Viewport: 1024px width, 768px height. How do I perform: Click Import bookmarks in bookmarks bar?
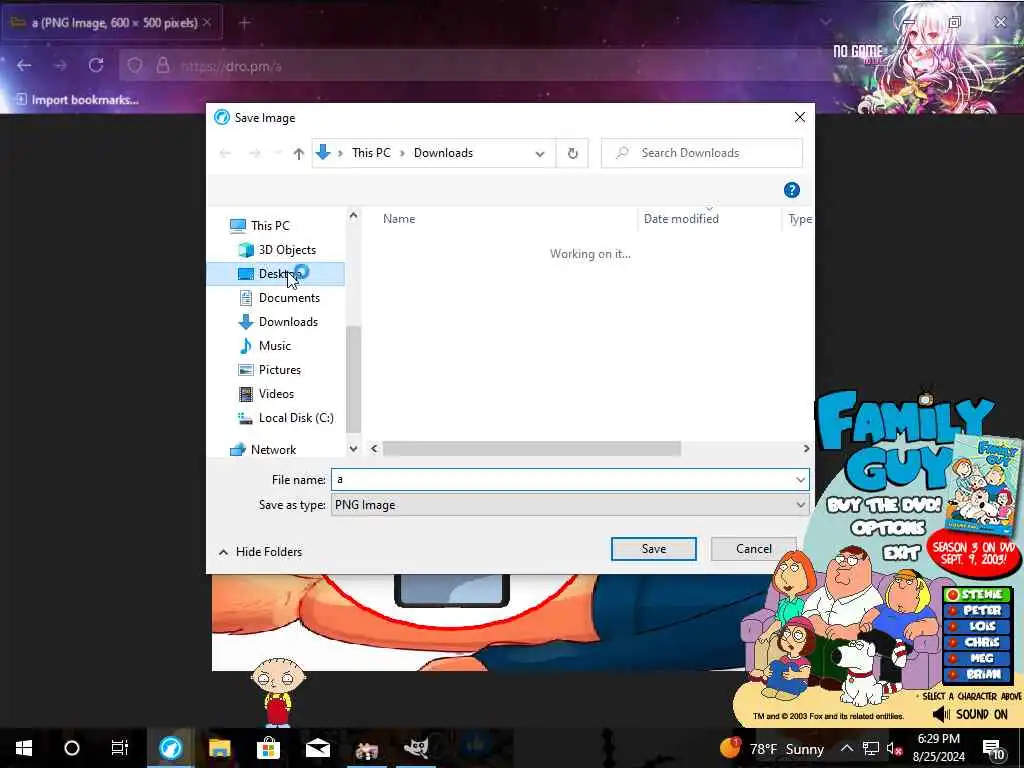tap(77, 100)
